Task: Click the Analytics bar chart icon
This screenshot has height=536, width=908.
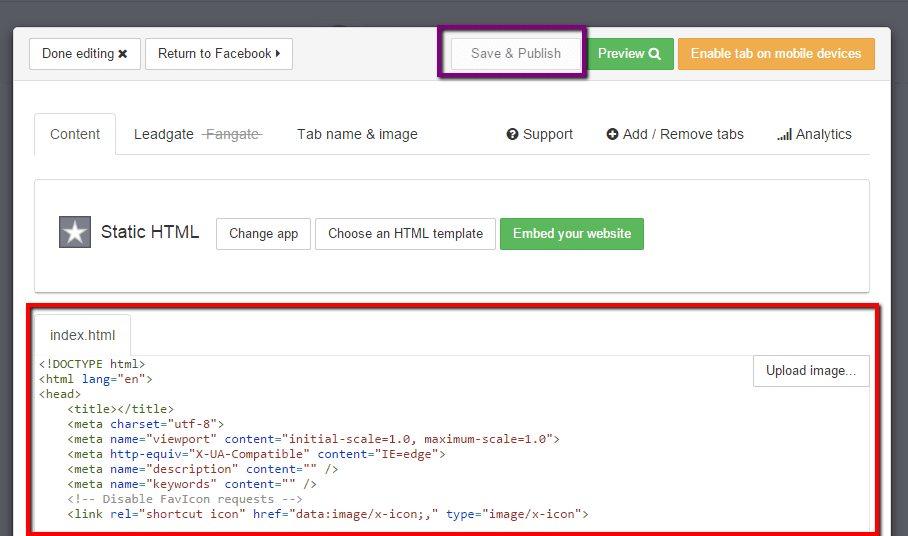Action: (x=784, y=134)
